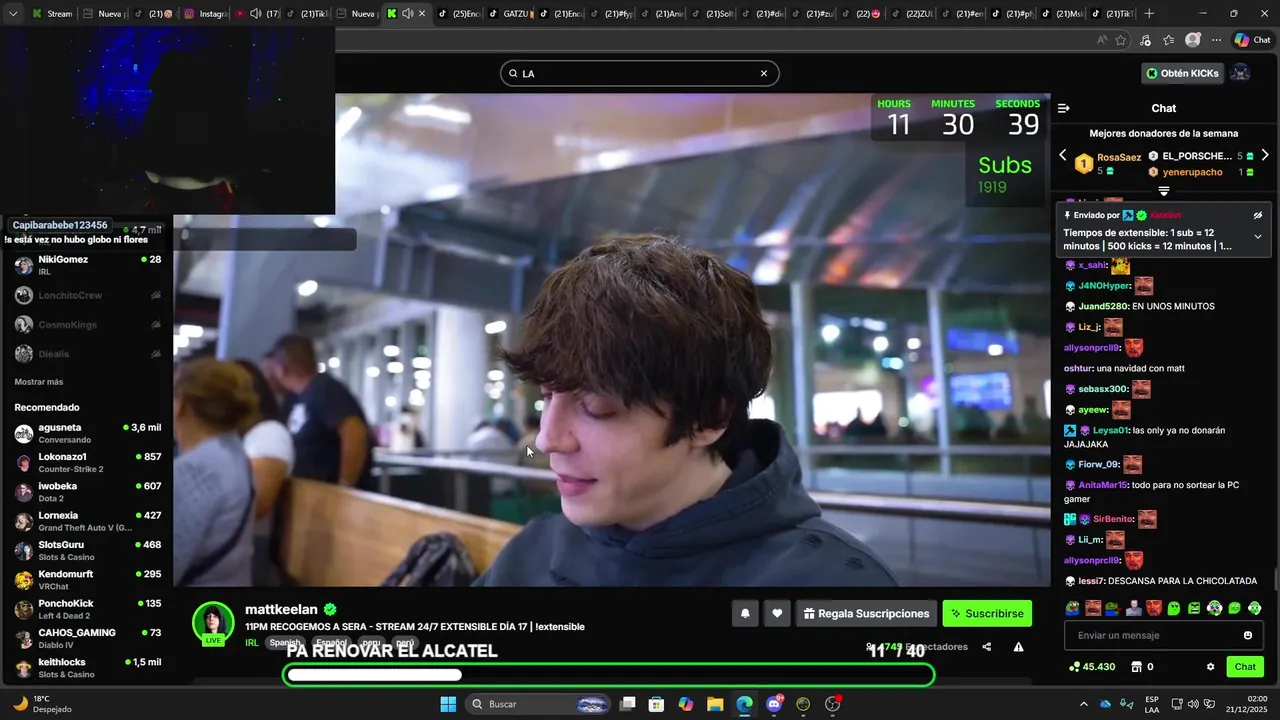Click the notification bell under the stream

pyautogui.click(x=745, y=613)
